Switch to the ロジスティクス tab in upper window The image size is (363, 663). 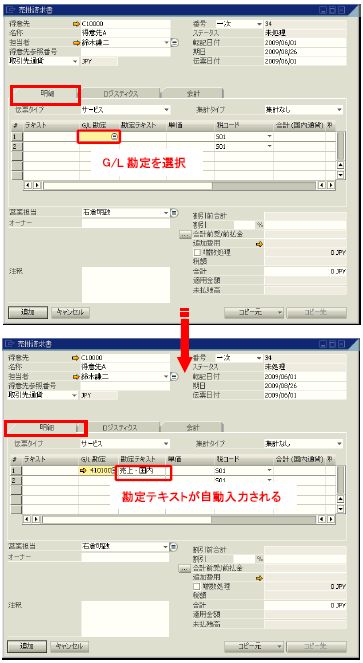click(121, 94)
